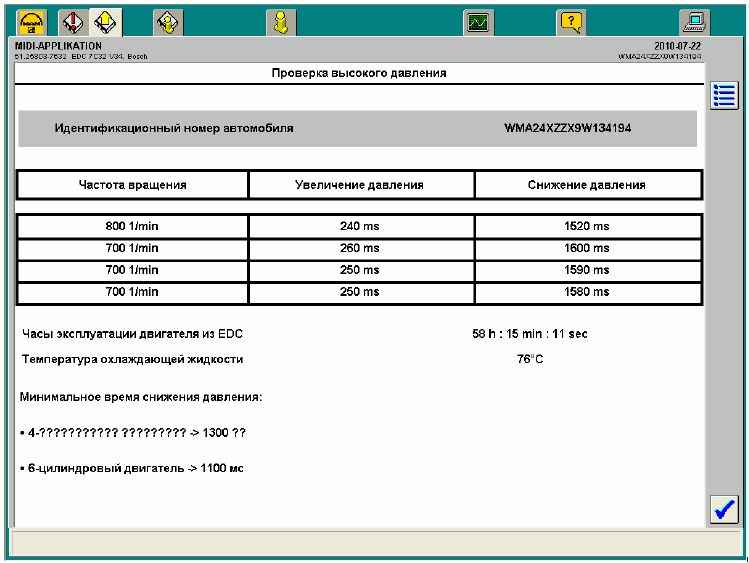
Task: Click the 1520 ms pressure decrease cell
Action: tap(587, 227)
